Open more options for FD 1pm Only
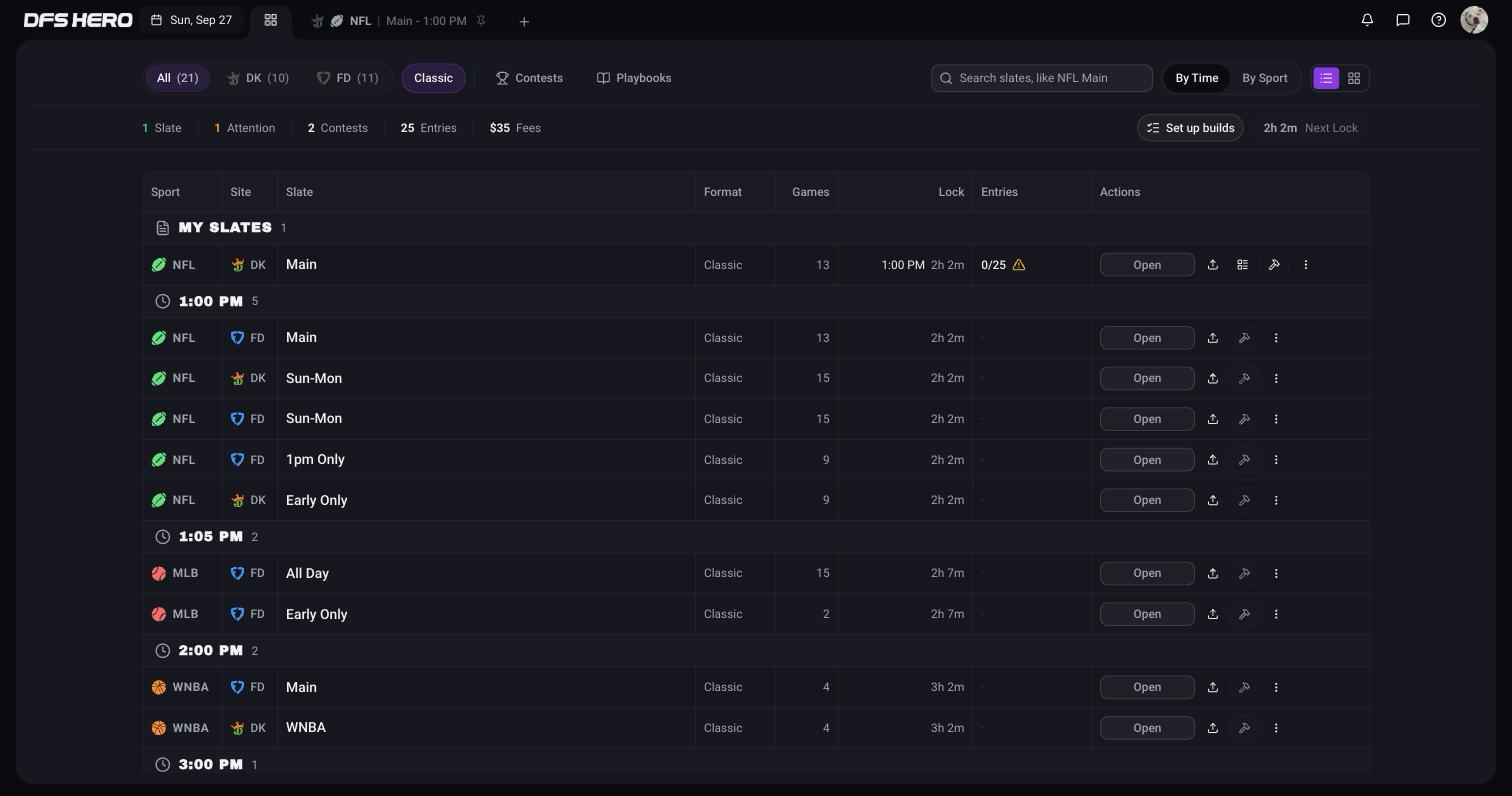1512x796 pixels. tap(1276, 460)
